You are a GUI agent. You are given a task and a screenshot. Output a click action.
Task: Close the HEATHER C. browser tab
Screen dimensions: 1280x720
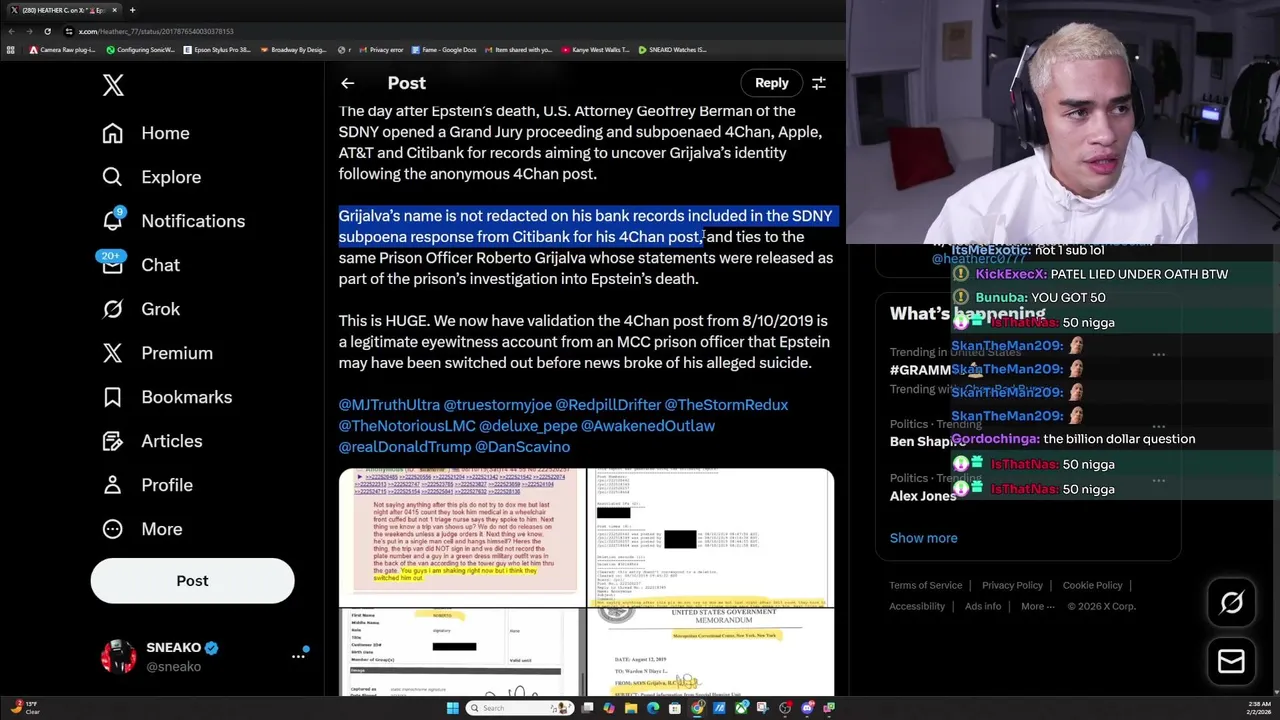click(114, 10)
